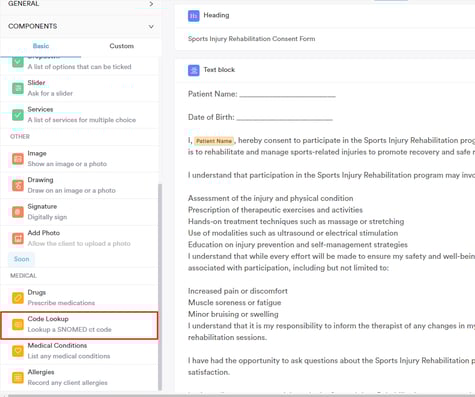Click the MEDICAL category heading
This screenshot has height=397, width=475.
[23, 276]
